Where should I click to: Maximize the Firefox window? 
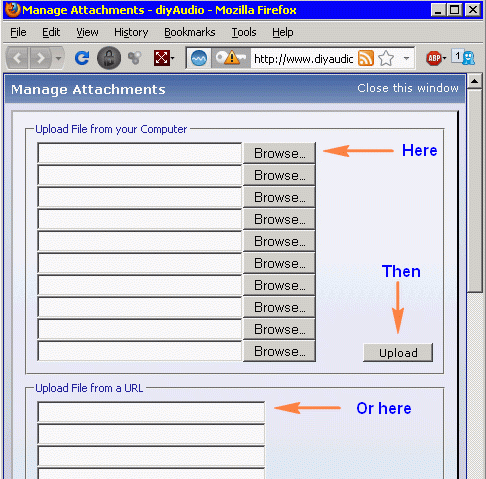tap(455, 10)
